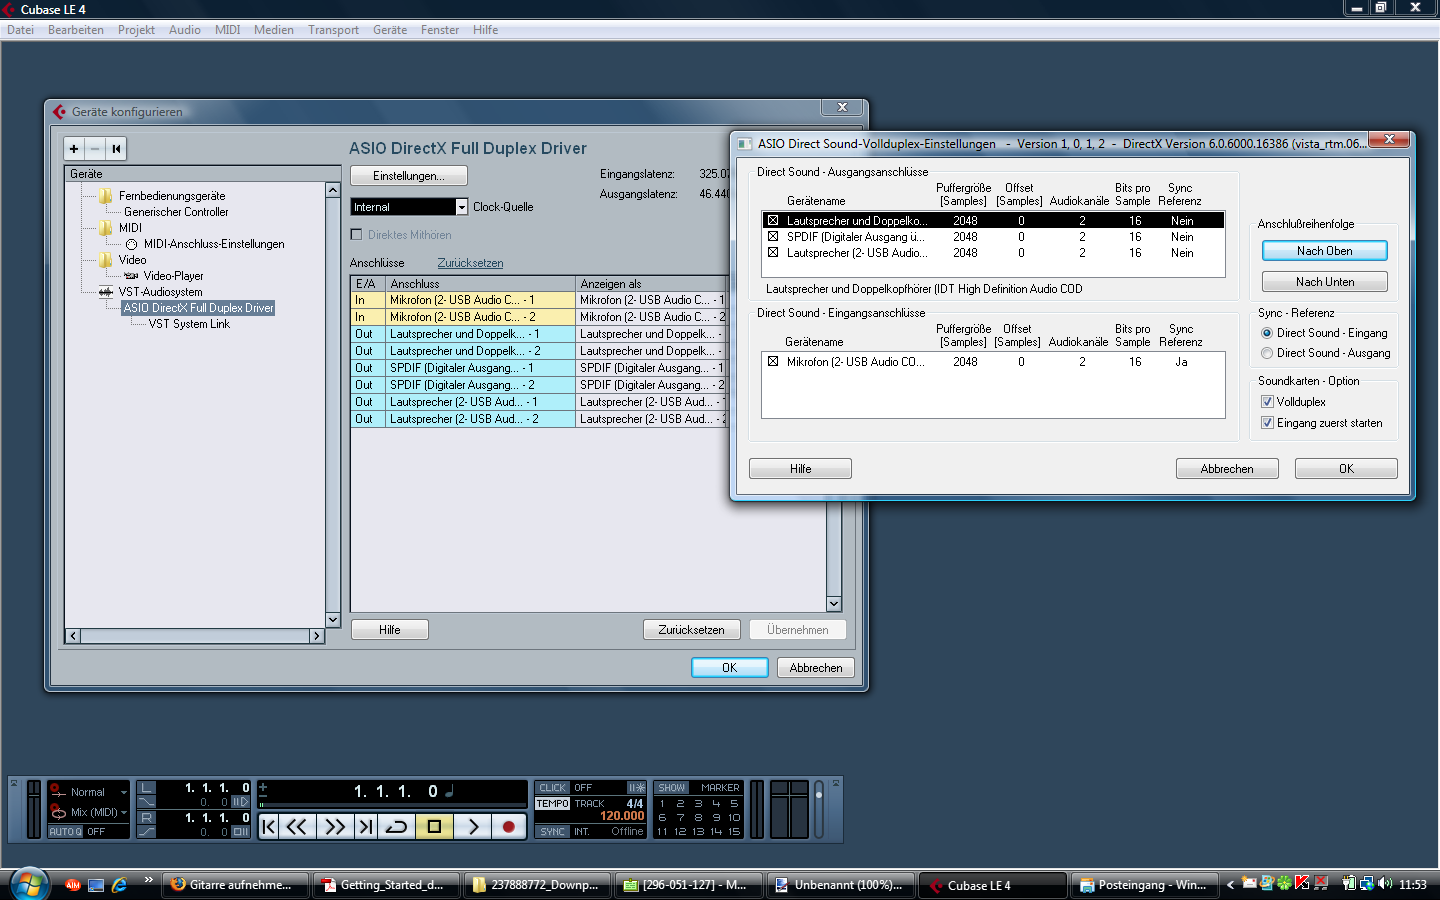The image size is (1440, 900).
Task: Click the Zurücksetzen link next to Anschlüsse
Action: tap(470, 263)
